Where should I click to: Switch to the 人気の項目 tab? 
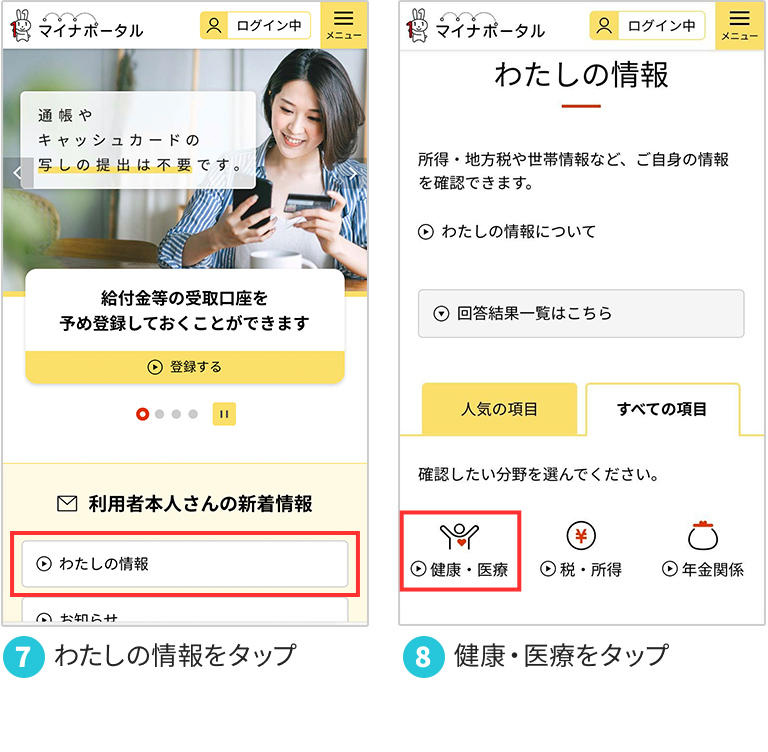tap(499, 409)
